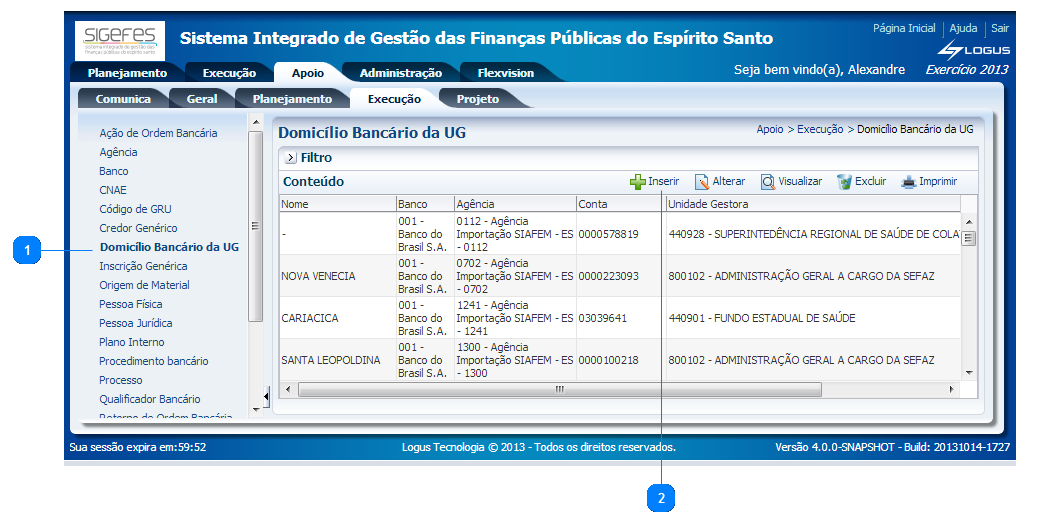
Task: Click the Imprimir printer icon
Action: pyautogui.click(x=908, y=182)
